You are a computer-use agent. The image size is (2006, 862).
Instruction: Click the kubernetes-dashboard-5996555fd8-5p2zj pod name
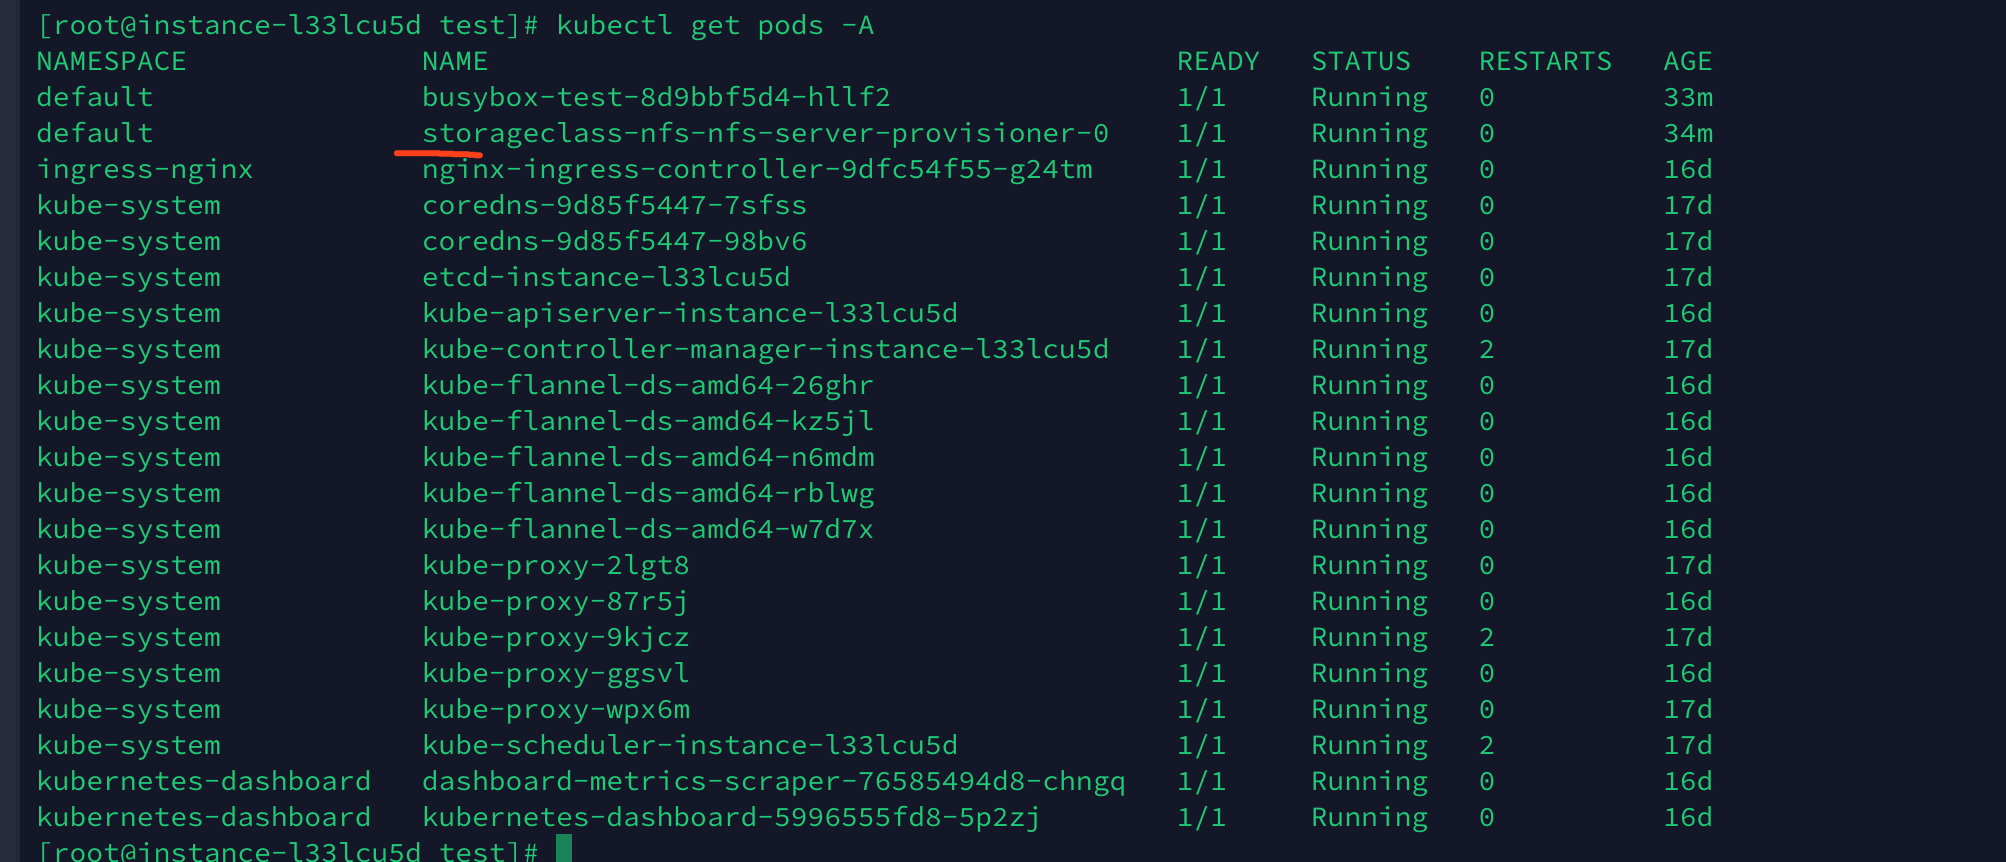[x=731, y=818]
